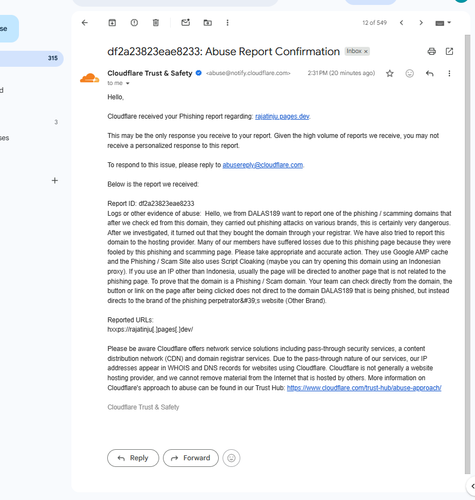Report this message as spam

coord(134,23)
